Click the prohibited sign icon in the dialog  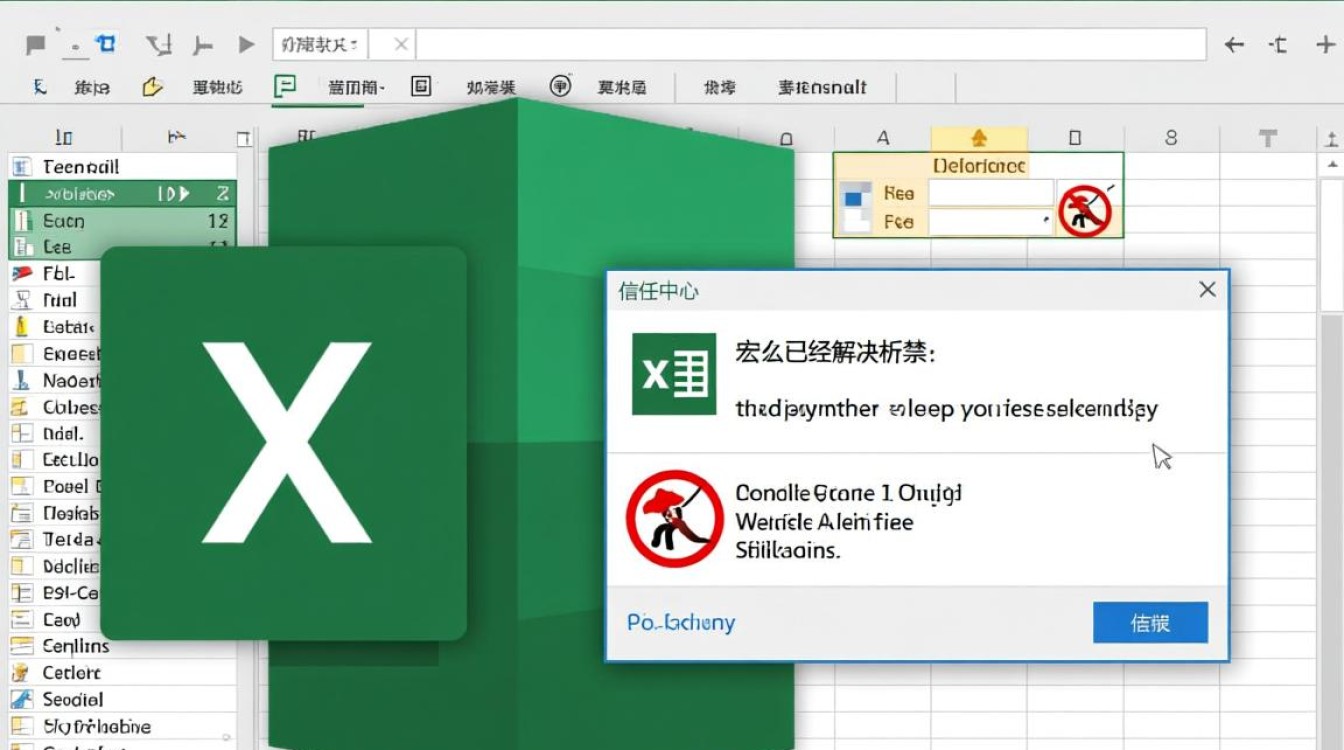(674, 520)
